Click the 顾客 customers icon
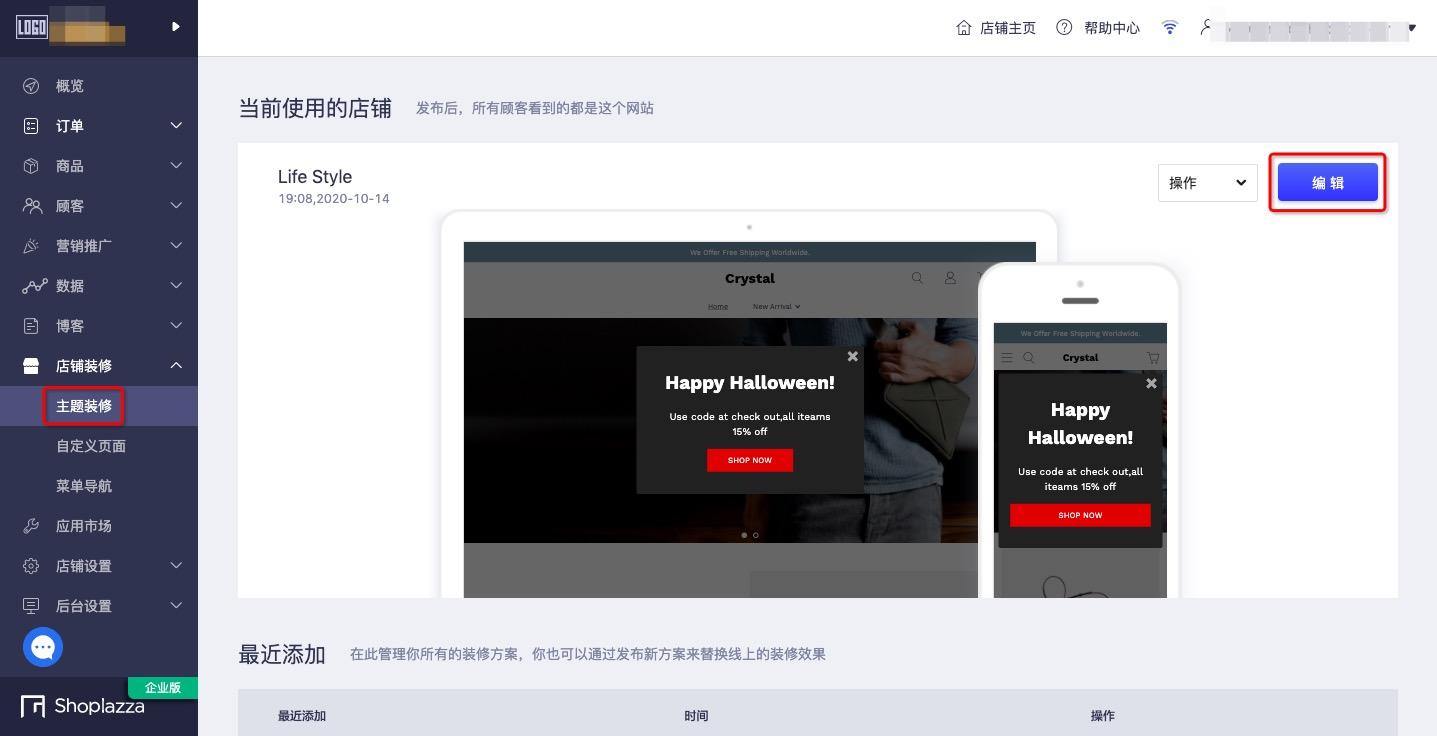Image resolution: width=1437 pixels, height=736 pixels. pyautogui.click(x=32, y=206)
